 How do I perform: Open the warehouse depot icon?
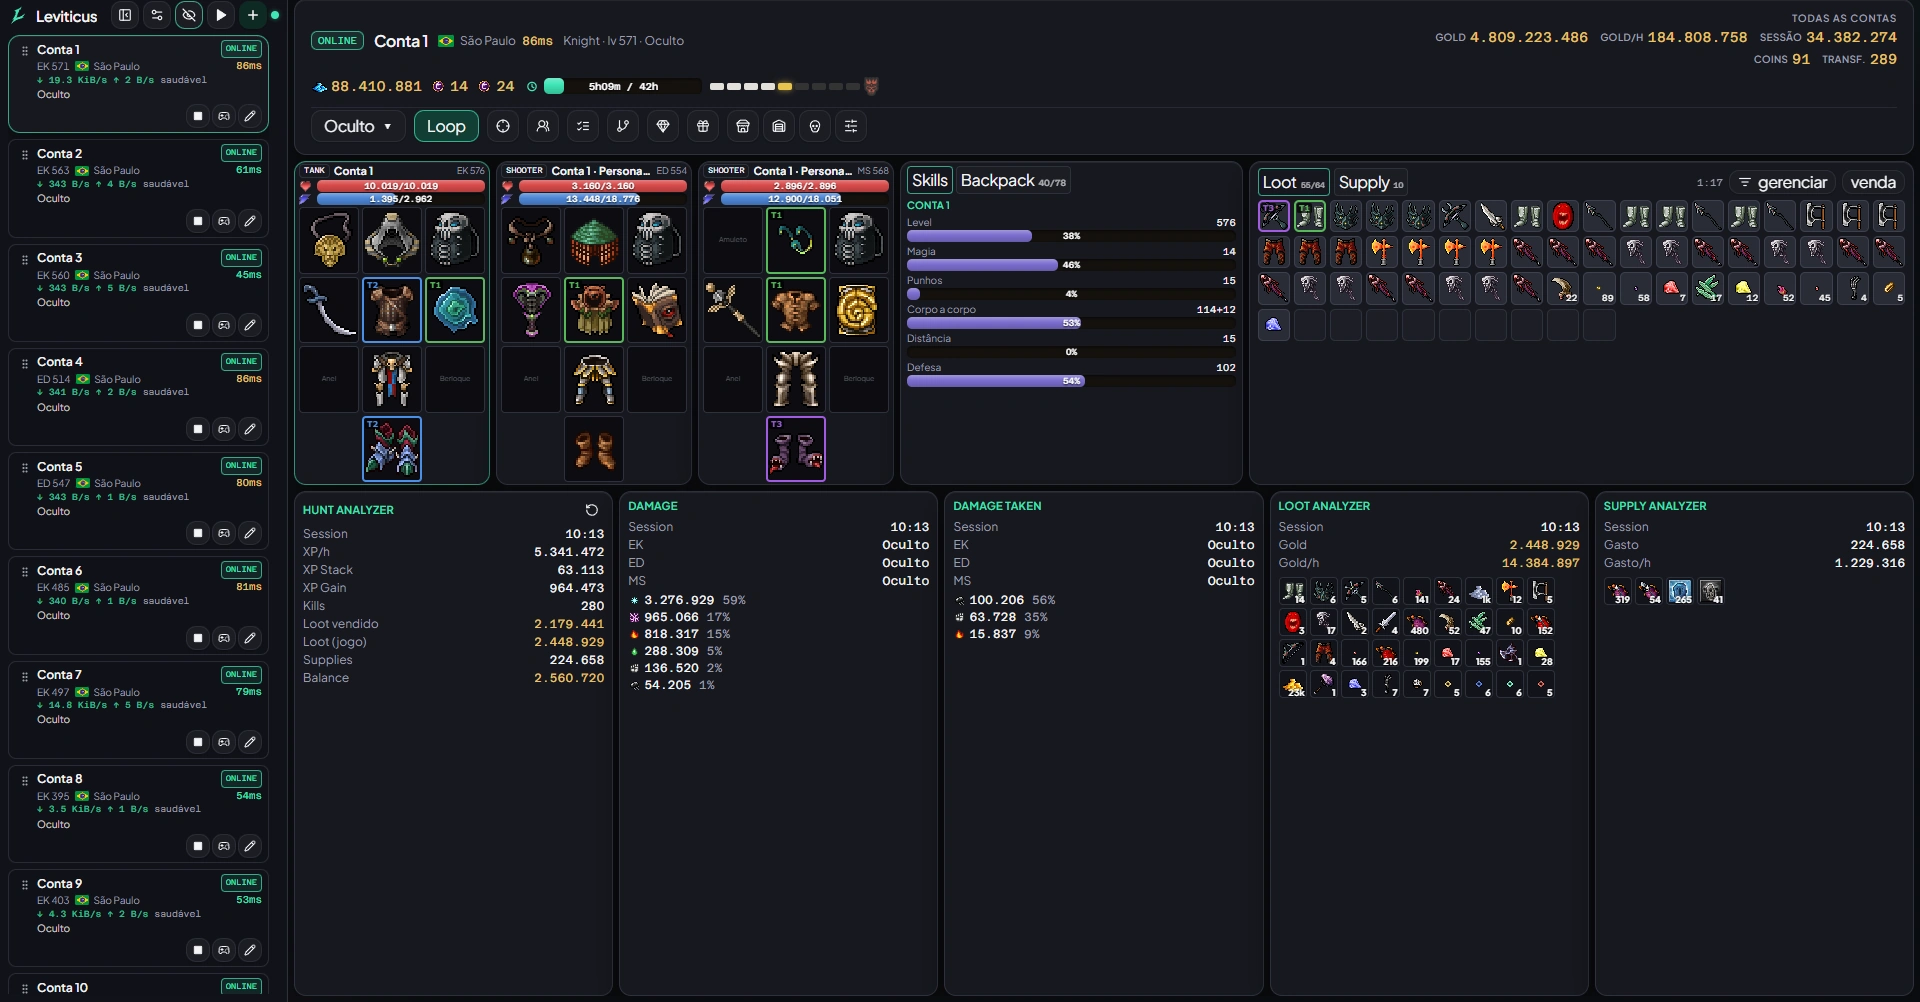point(779,126)
